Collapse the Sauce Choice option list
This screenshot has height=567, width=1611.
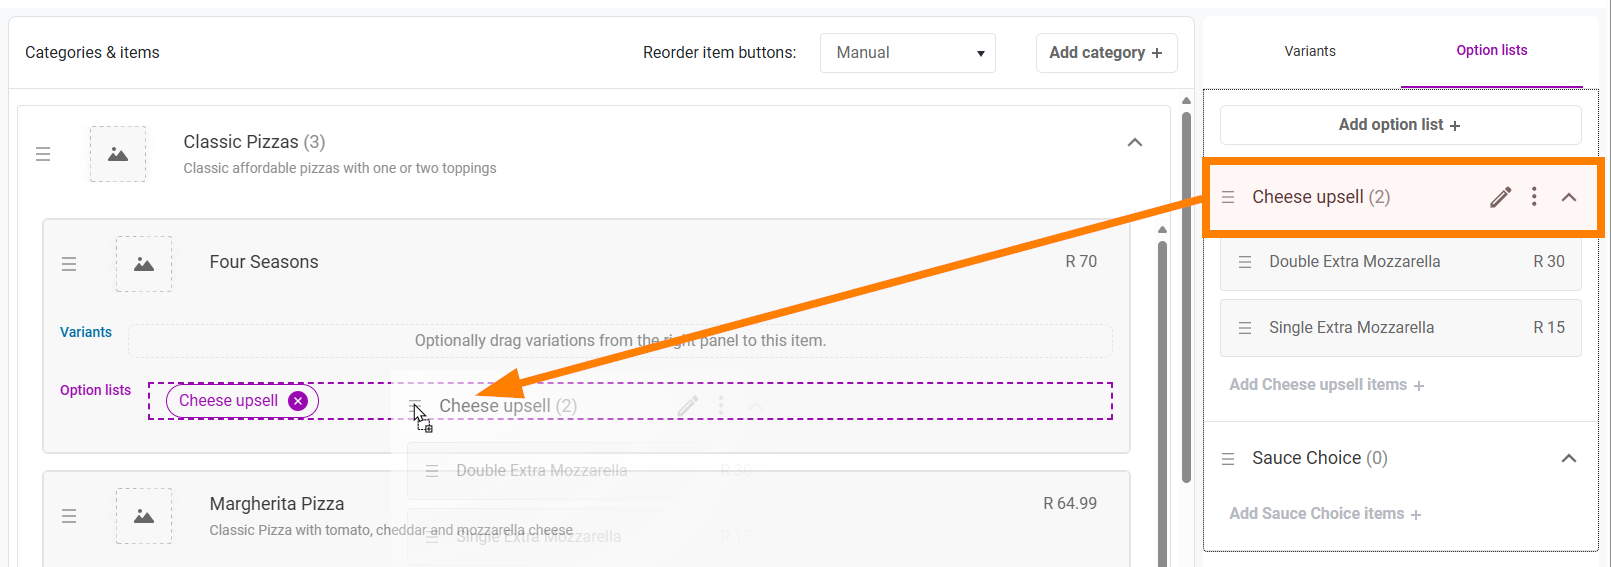tap(1569, 458)
